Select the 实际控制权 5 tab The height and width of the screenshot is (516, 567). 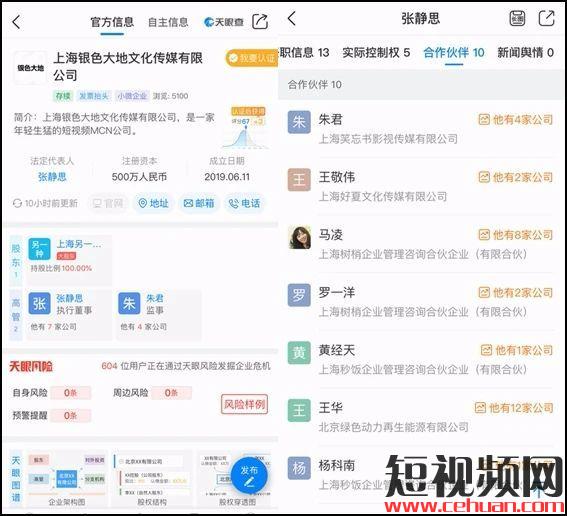tap(376, 53)
